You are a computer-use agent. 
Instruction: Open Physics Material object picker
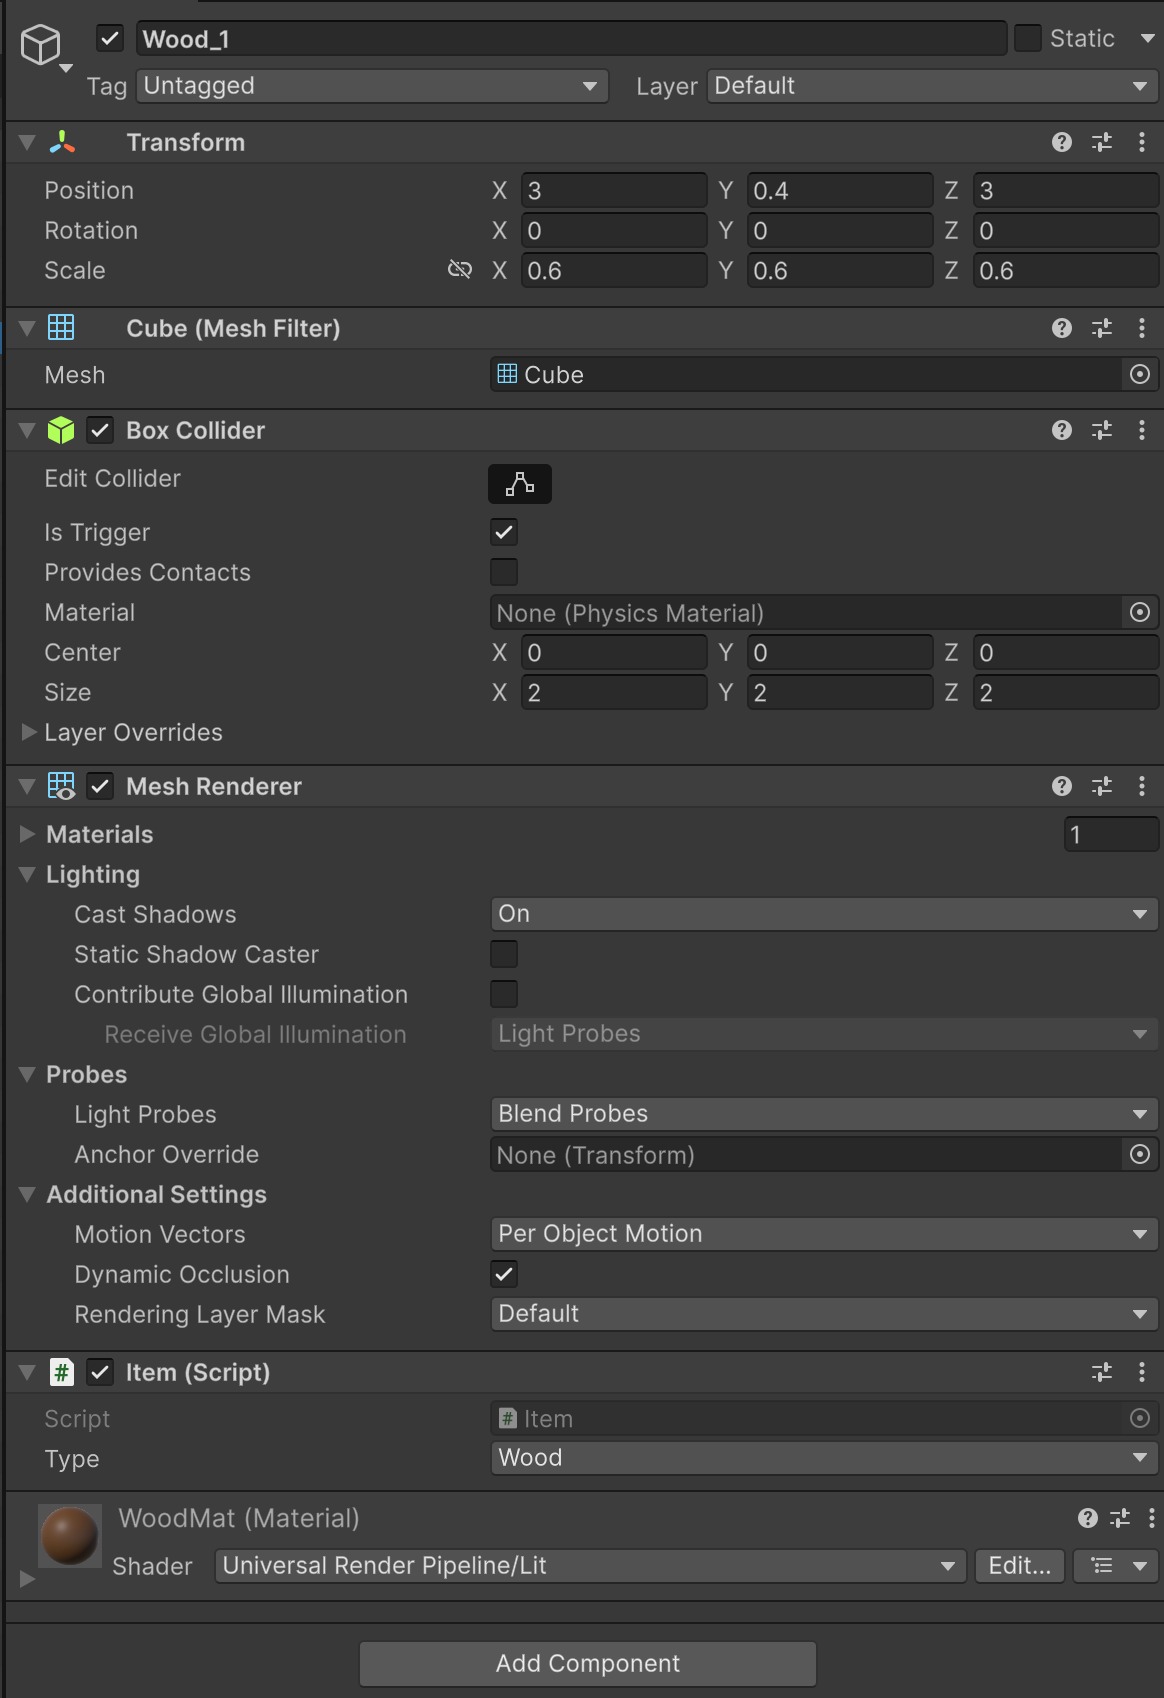coord(1140,612)
